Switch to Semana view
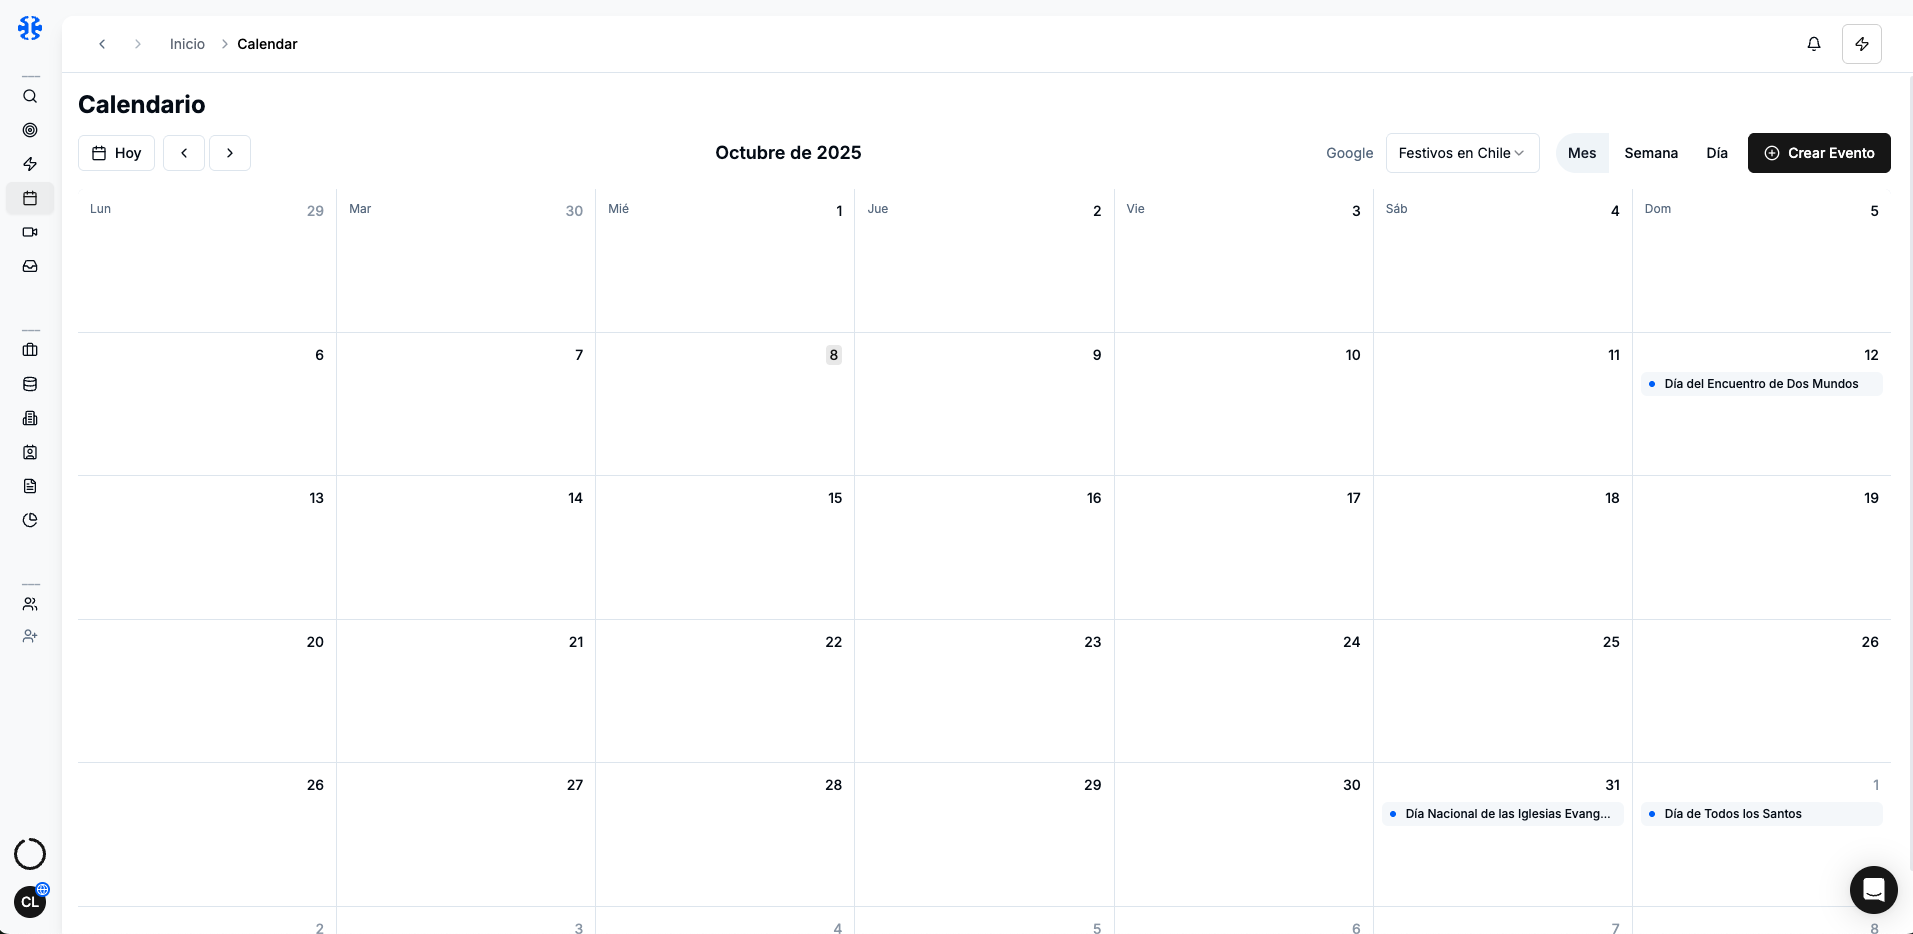The image size is (1913, 934). [x=1650, y=153]
